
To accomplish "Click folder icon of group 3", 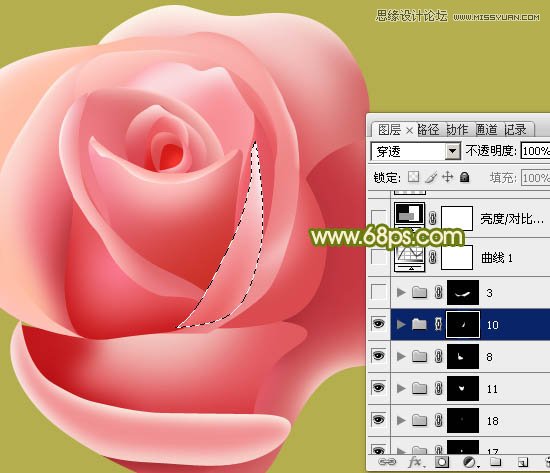I will [x=419, y=292].
